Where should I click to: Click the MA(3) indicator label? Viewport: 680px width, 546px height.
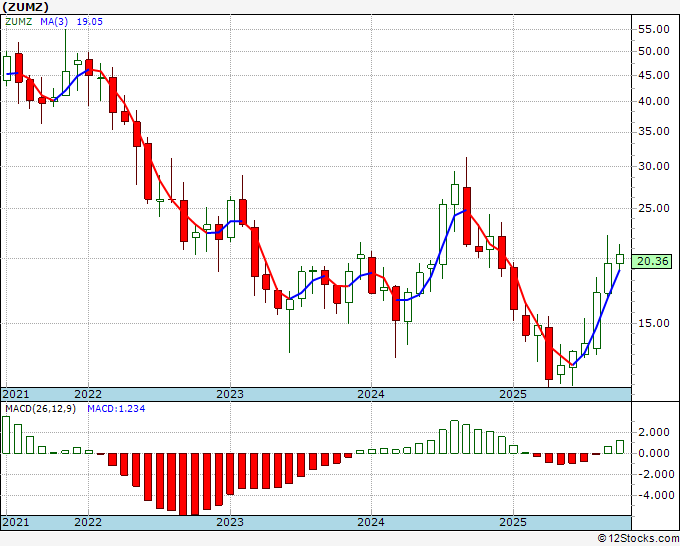tap(54, 21)
